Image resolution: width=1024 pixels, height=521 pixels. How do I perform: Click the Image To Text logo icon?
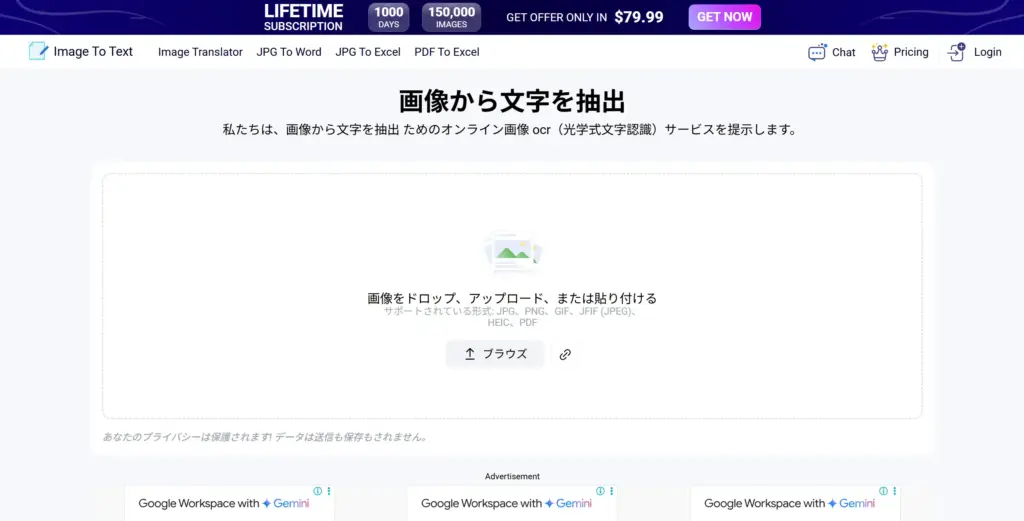(x=38, y=51)
